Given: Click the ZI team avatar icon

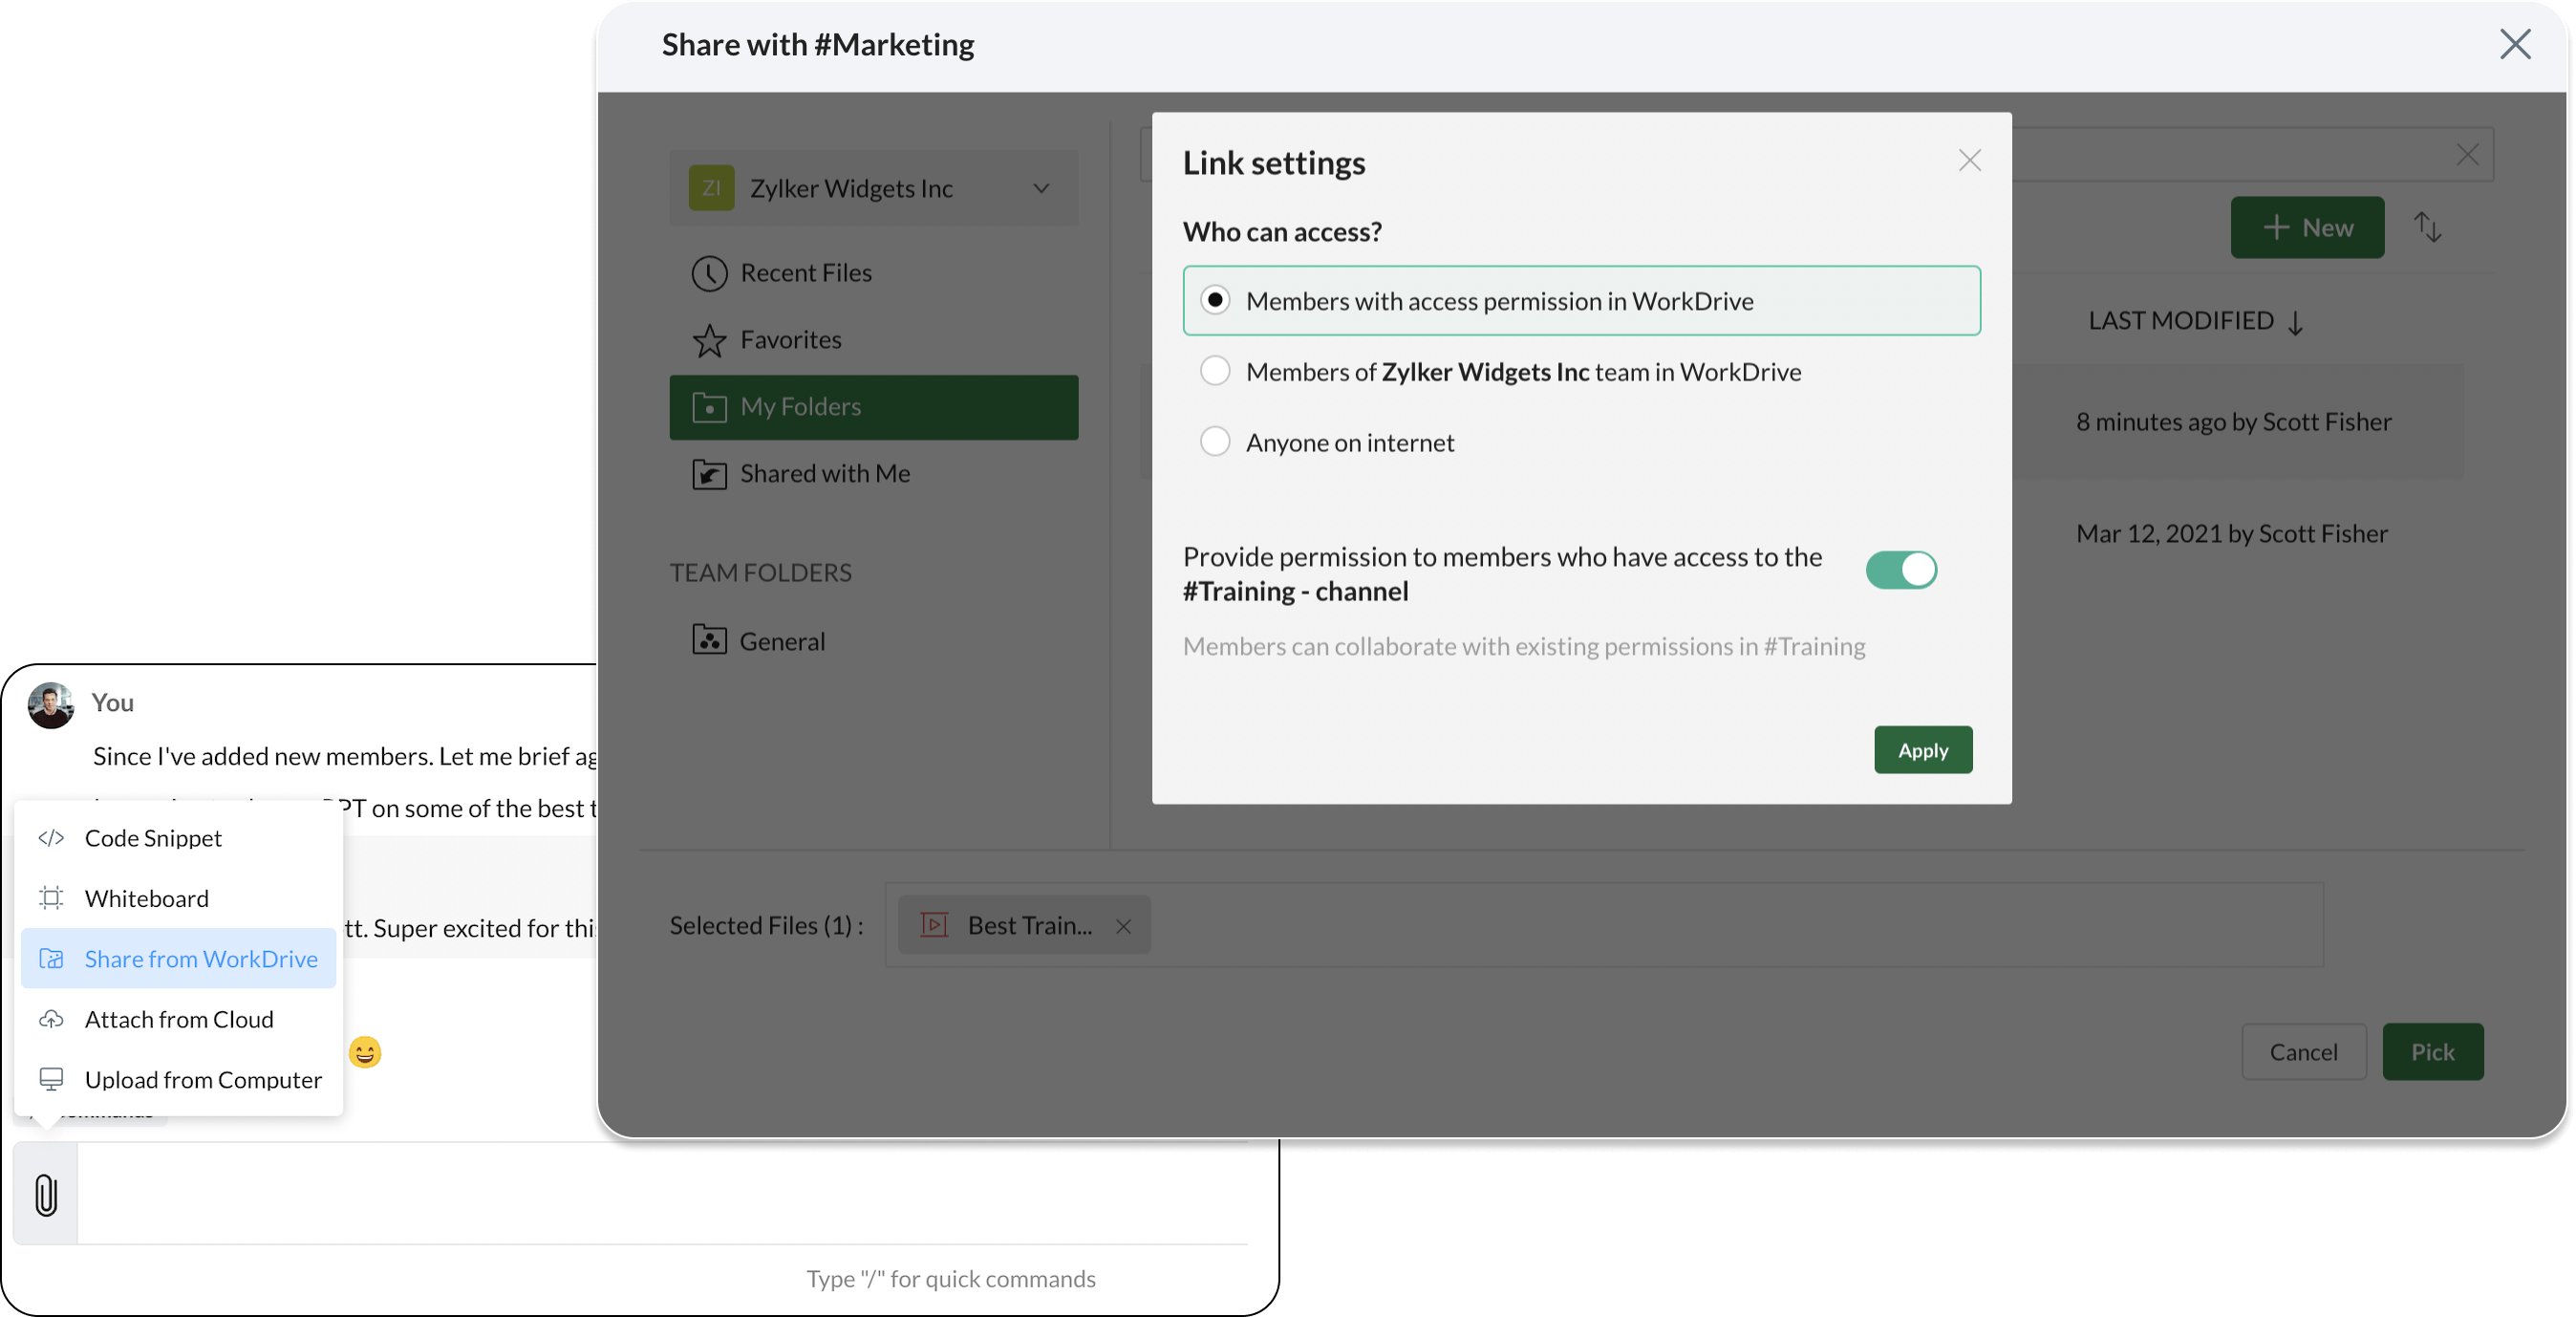Looking at the screenshot, I should coord(711,188).
